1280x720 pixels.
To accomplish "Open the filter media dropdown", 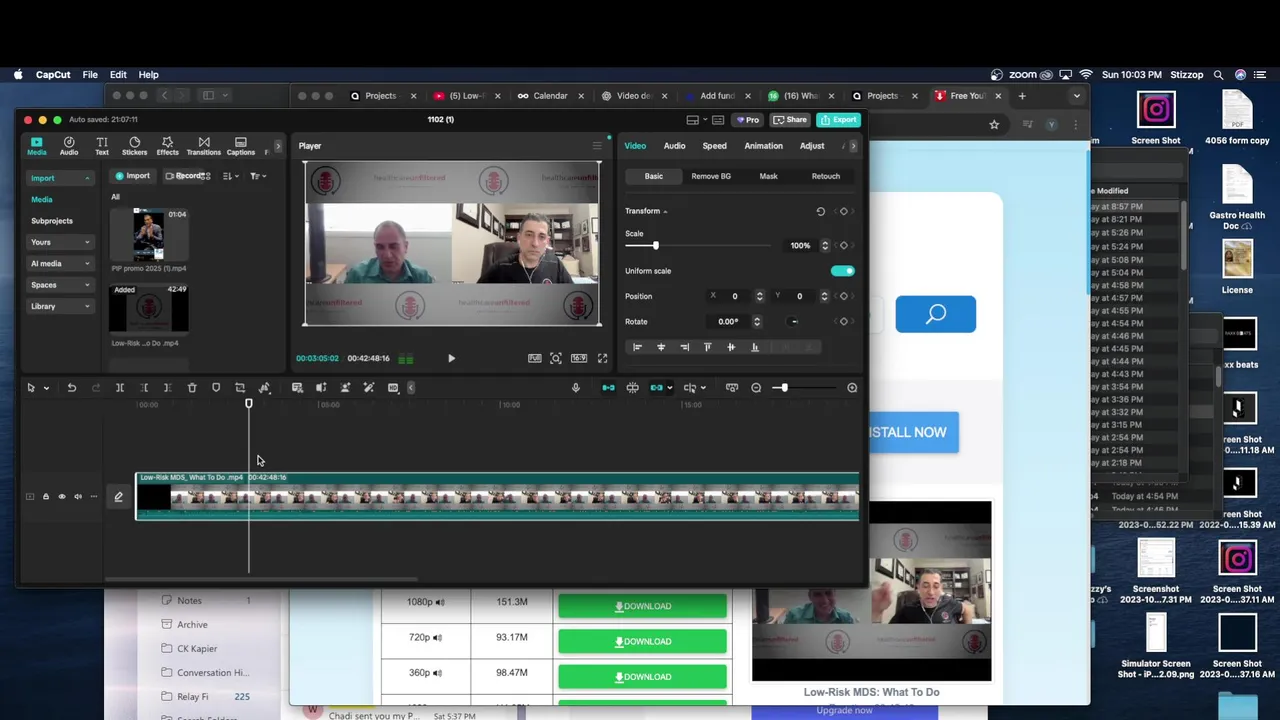I will tap(258, 176).
